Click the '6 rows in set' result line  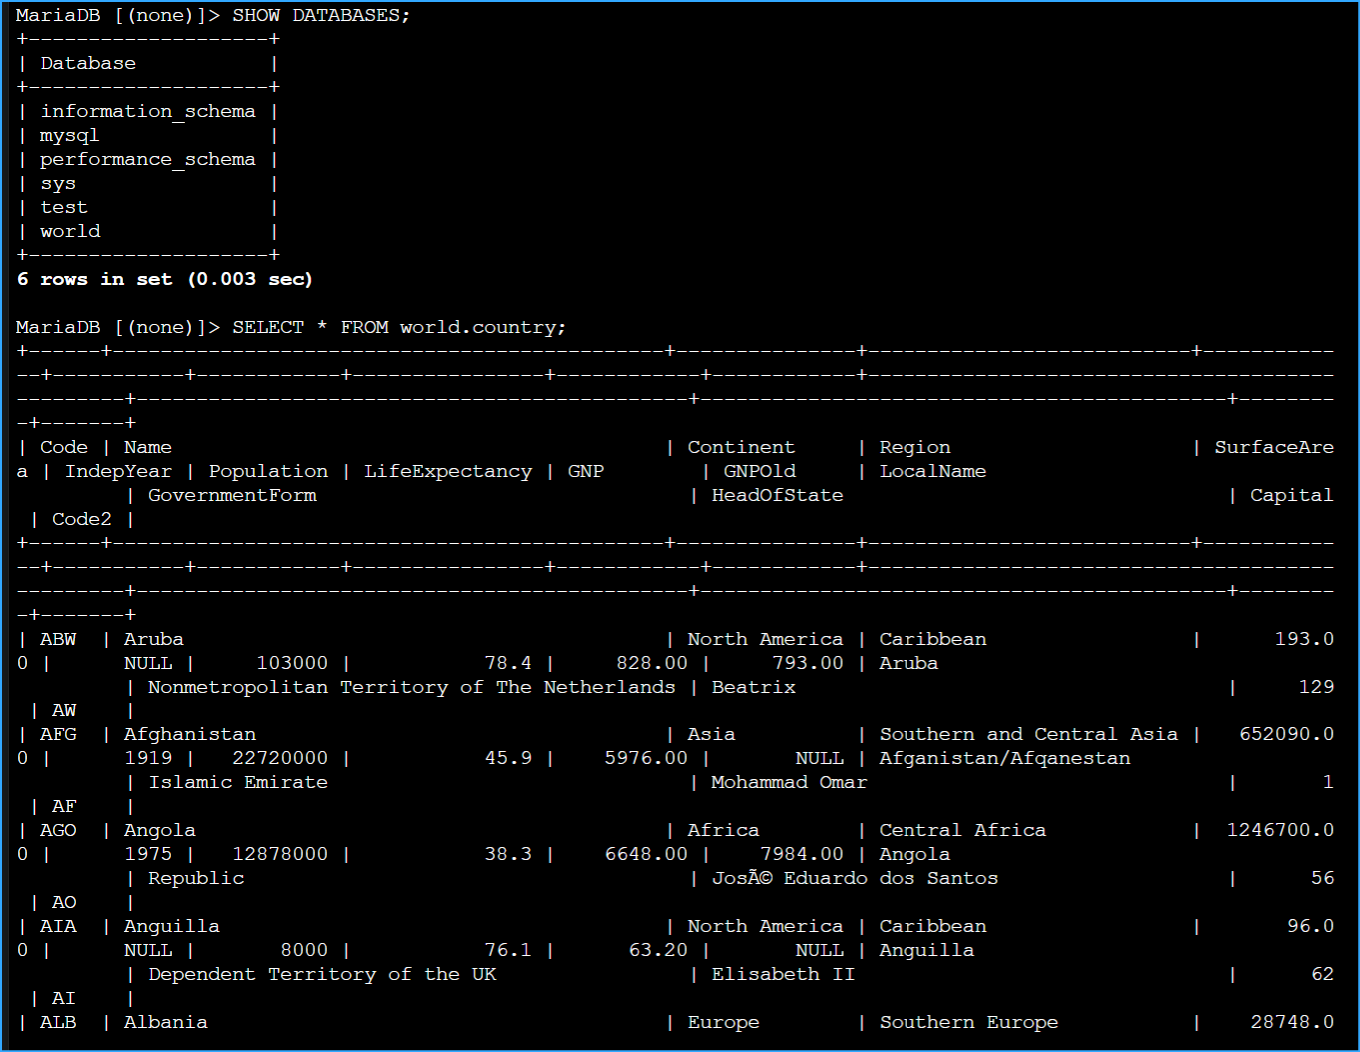164,280
